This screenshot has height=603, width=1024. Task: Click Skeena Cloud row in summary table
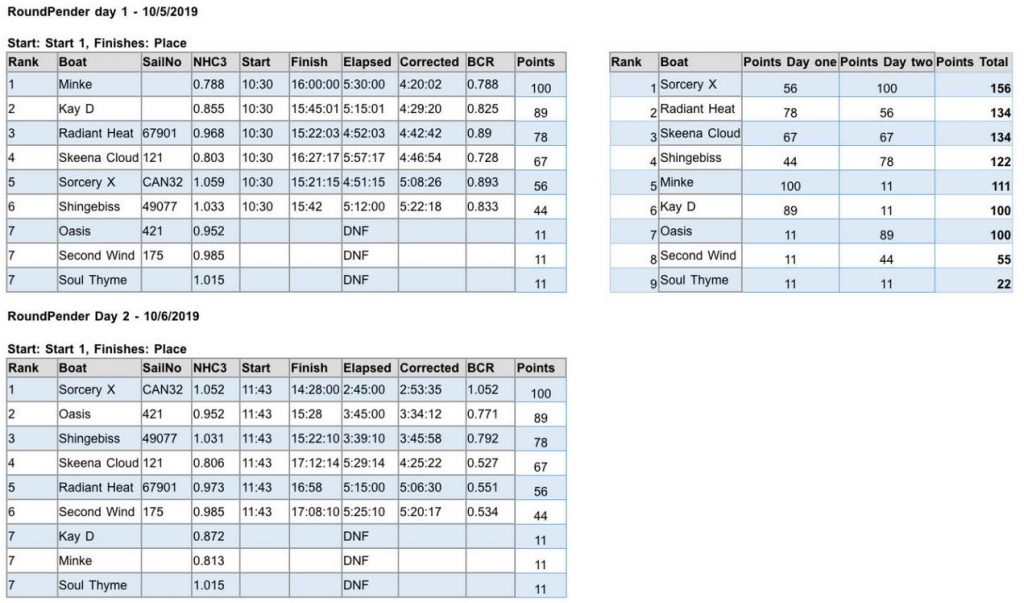click(811, 133)
